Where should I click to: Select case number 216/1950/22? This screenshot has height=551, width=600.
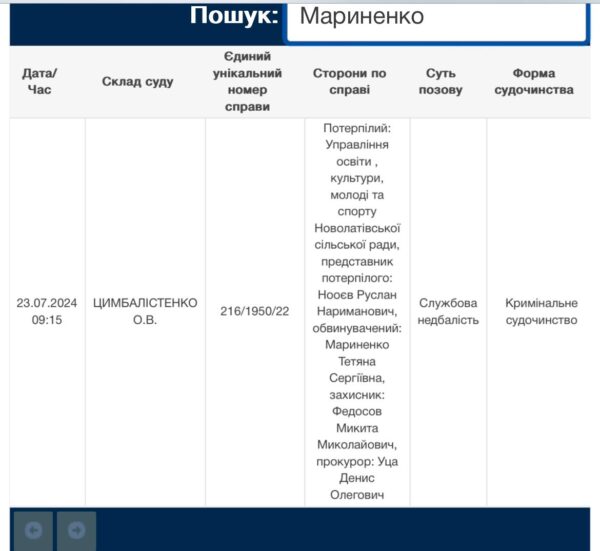[255, 311]
